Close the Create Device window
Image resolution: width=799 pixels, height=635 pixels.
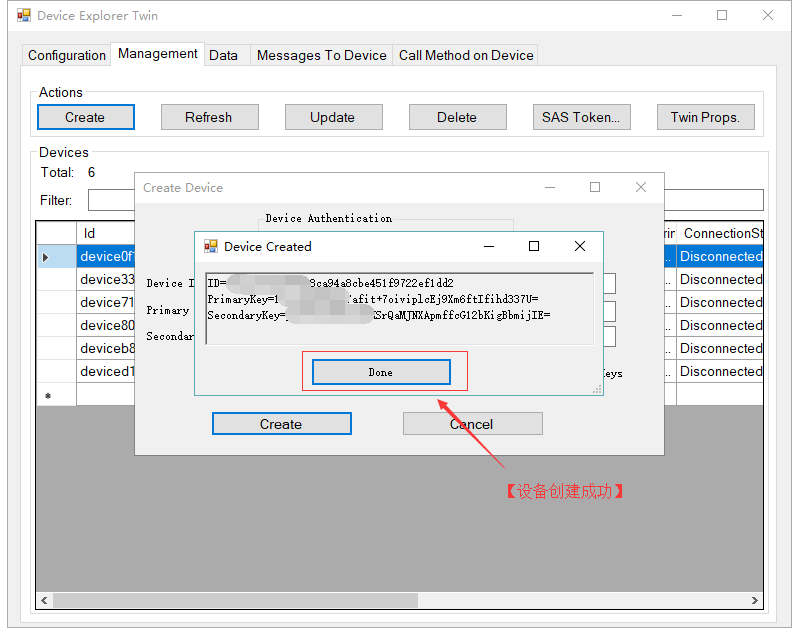point(641,187)
